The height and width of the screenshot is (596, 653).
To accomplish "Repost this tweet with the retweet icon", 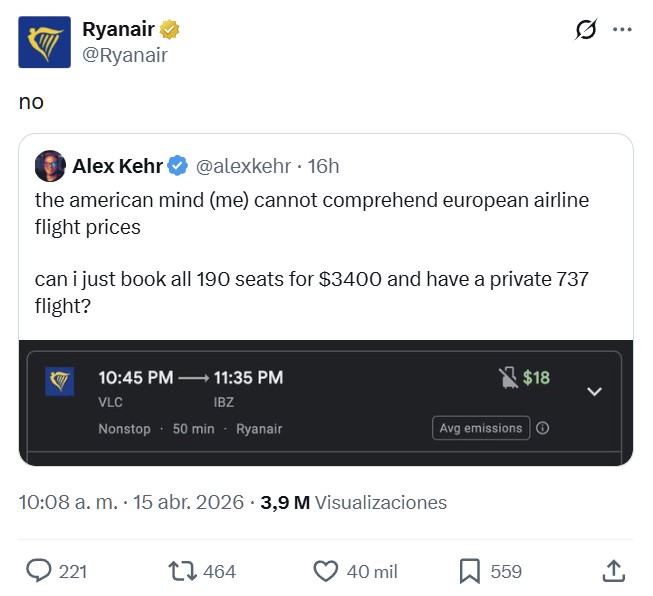I will pos(183,571).
